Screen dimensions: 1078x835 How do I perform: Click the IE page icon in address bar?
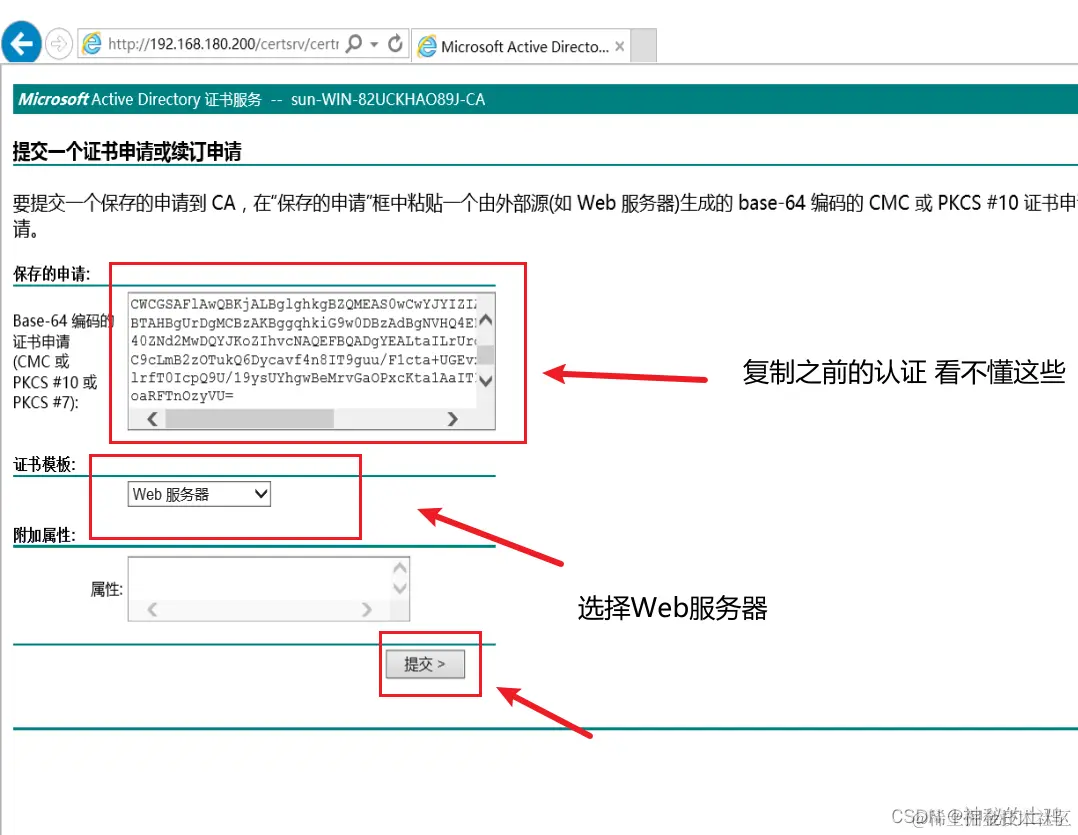[x=91, y=44]
